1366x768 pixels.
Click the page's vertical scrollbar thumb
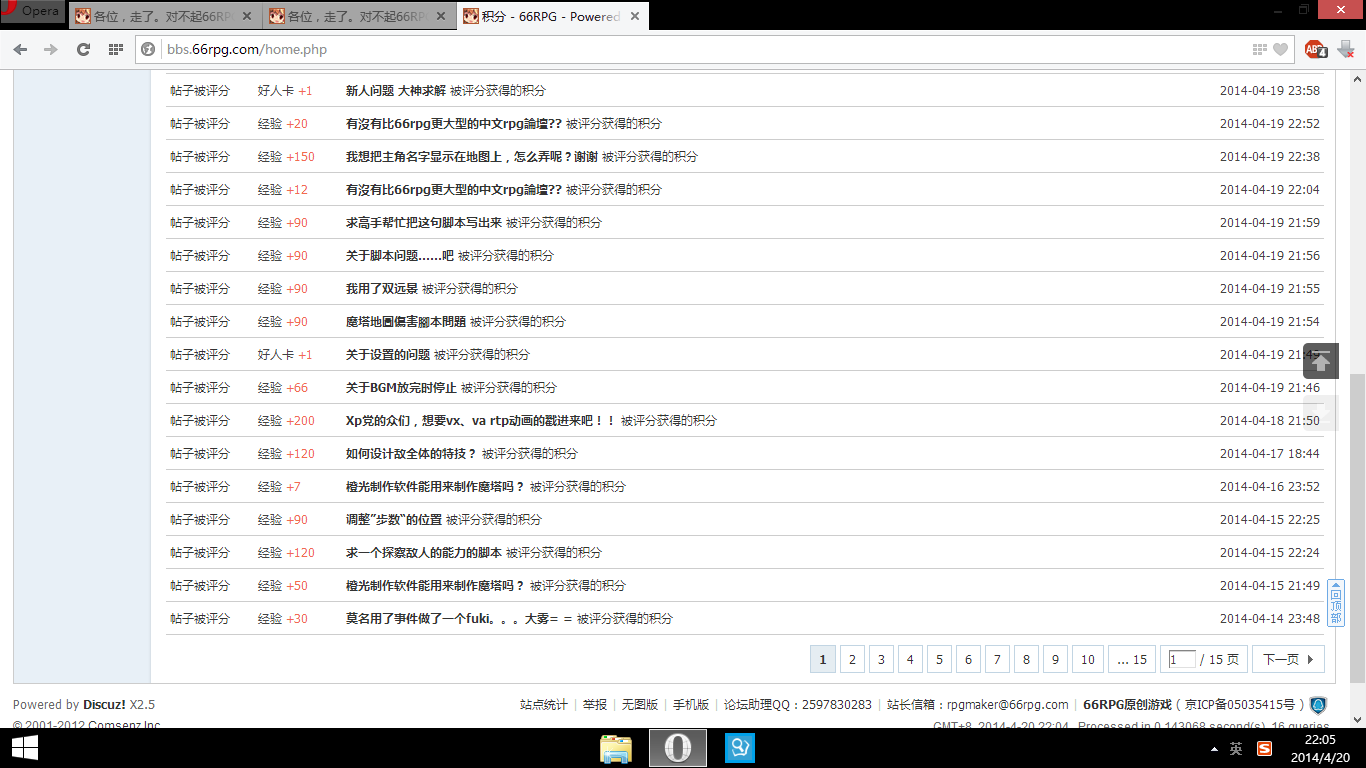click(x=1357, y=528)
